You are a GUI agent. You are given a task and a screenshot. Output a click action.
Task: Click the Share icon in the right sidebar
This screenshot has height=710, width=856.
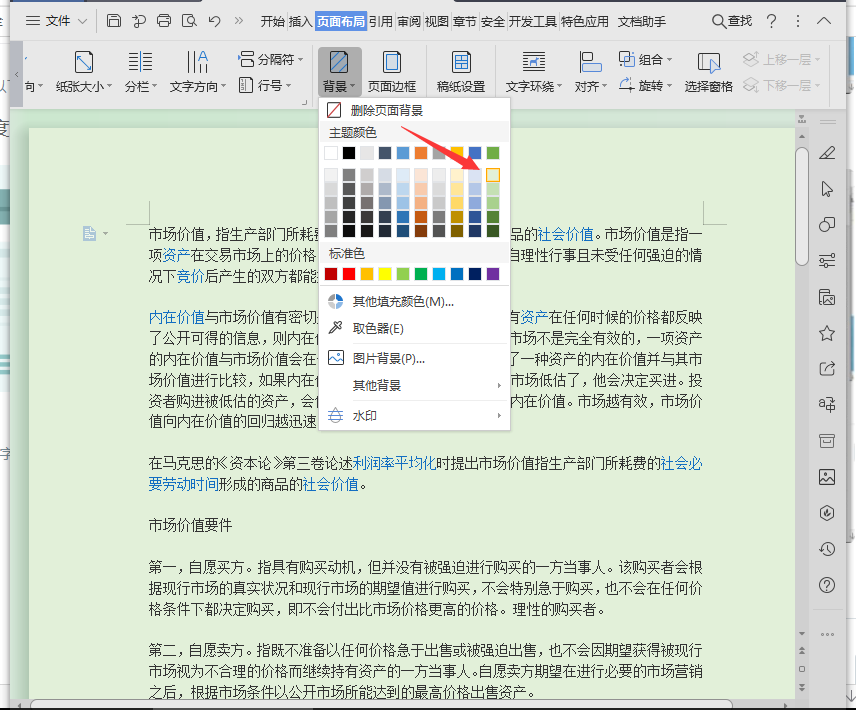(827, 368)
